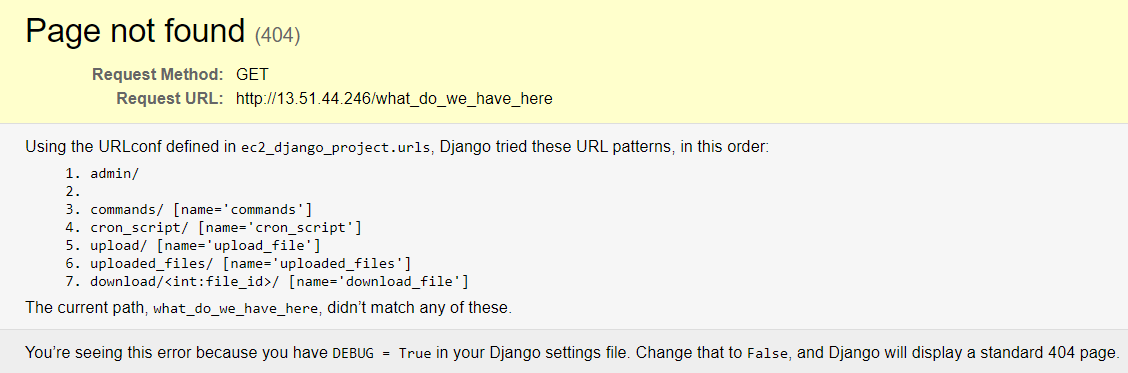Click the empty second URL pattern entry
Image resolution: width=1128 pixels, height=373 pixels.
73,192
